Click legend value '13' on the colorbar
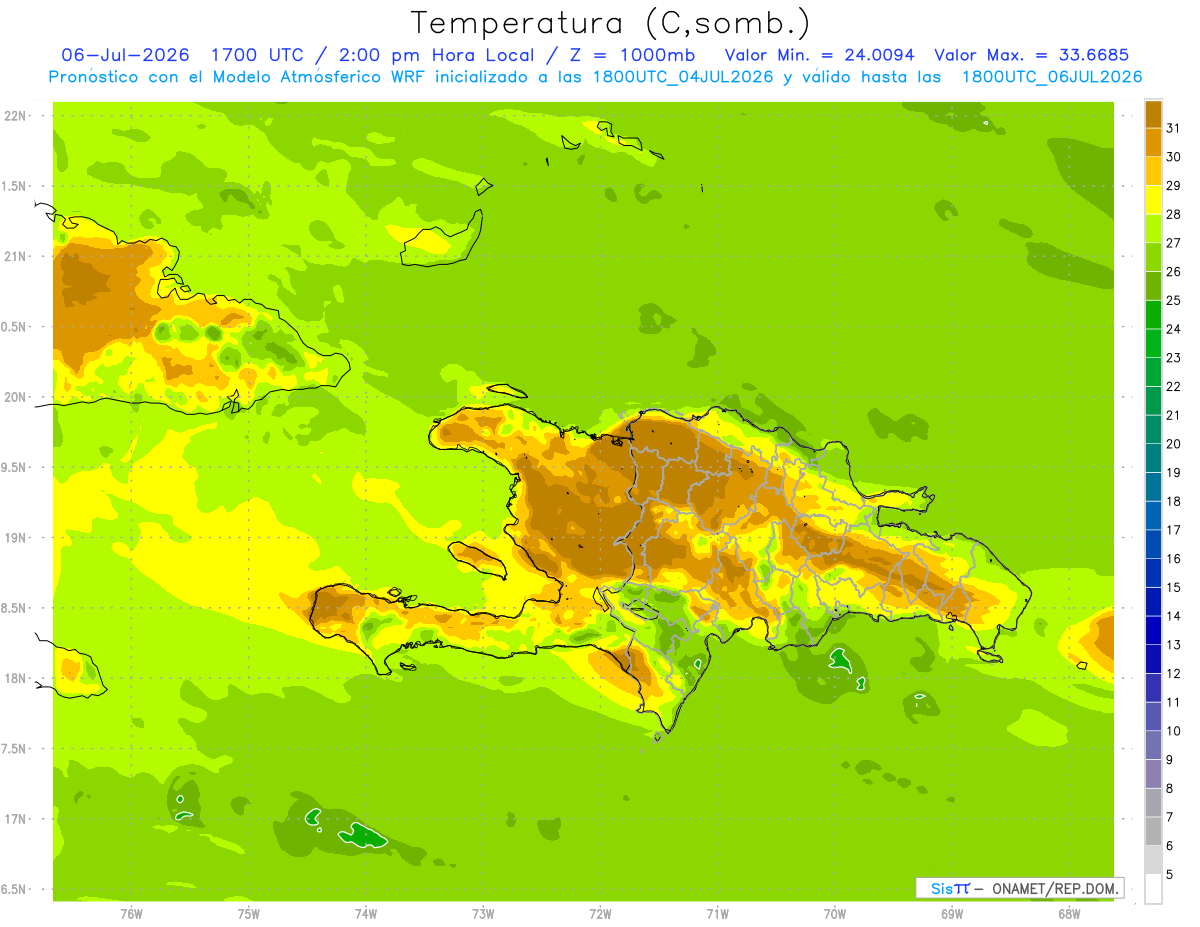Image resolution: width=1200 pixels, height=927 pixels. click(x=1174, y=645)
